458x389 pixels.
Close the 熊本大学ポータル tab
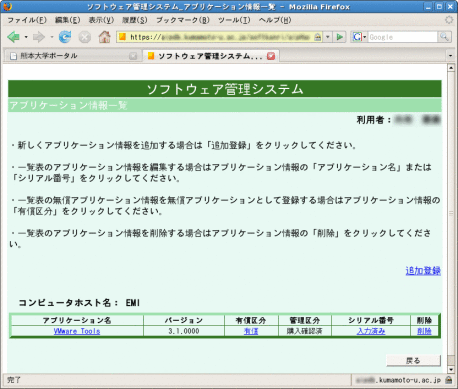click(133, 56)
